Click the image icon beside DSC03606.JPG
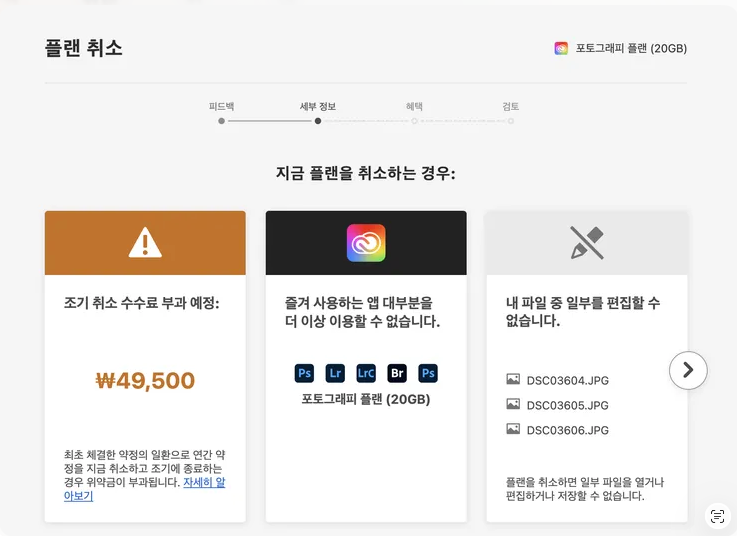The width and height of the screenshot is (737, 536). (513, 429)
